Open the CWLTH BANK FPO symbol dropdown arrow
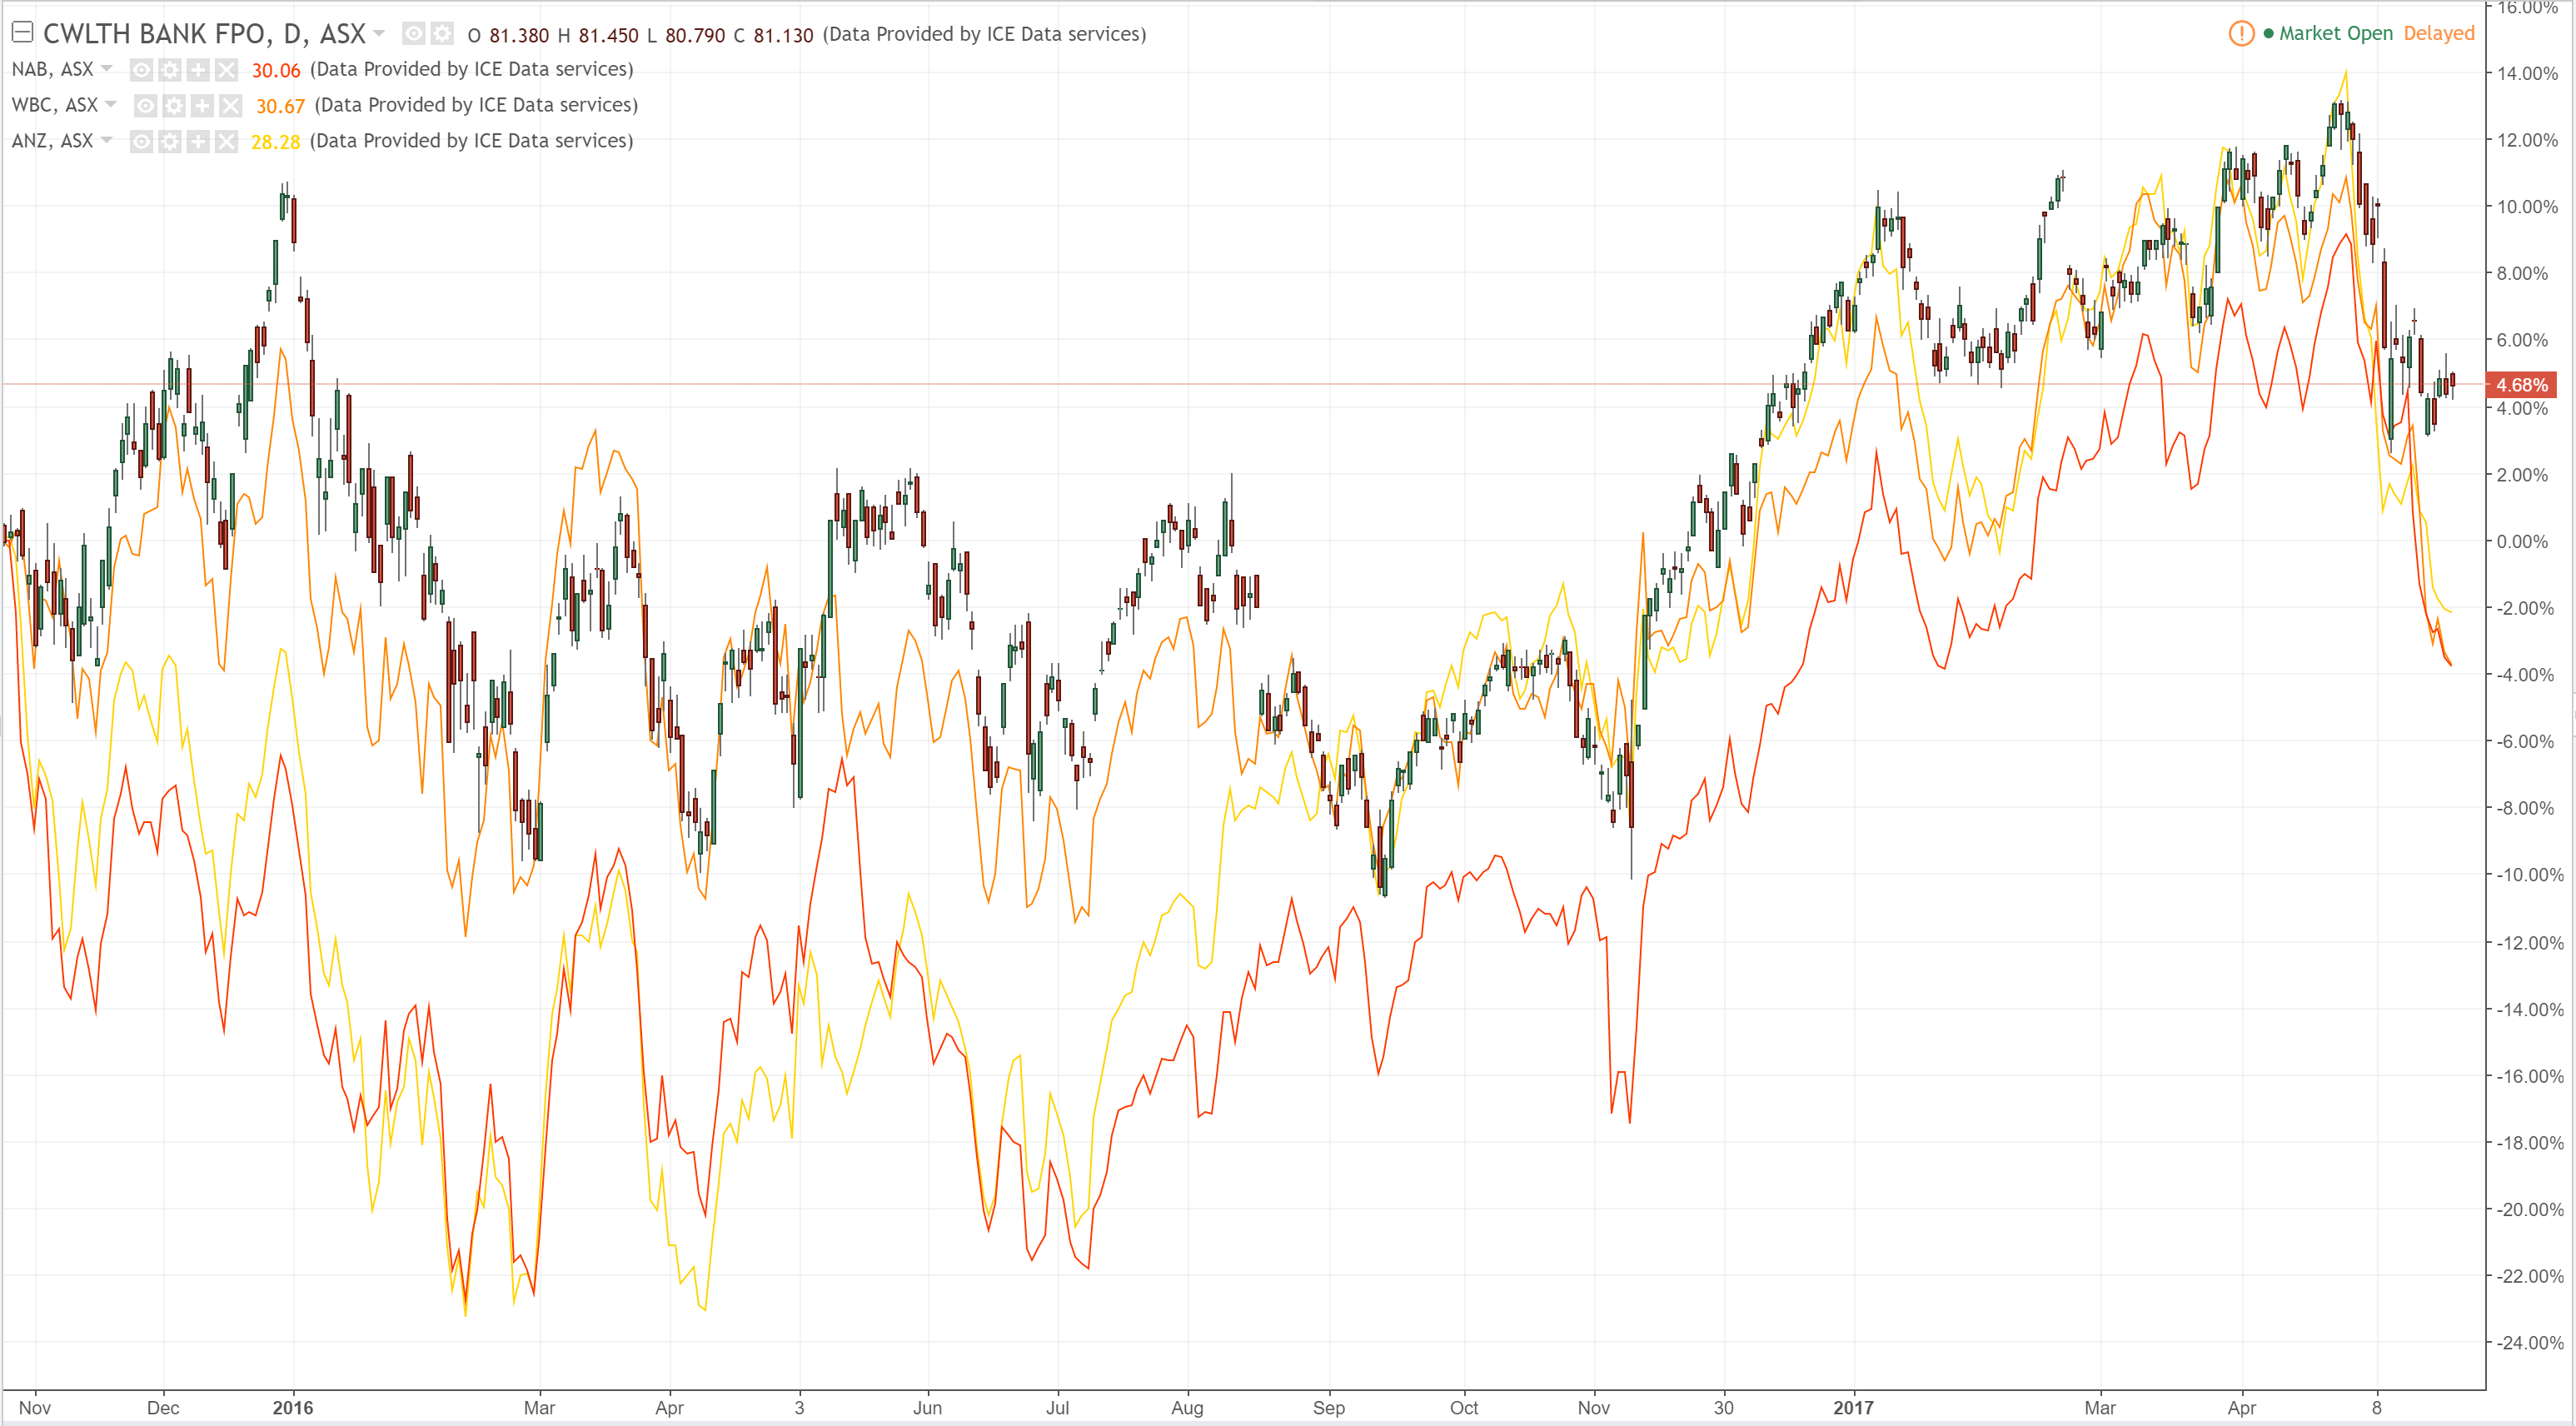The width and height of the screenshot is (2576, 1426). pos(379,34)
